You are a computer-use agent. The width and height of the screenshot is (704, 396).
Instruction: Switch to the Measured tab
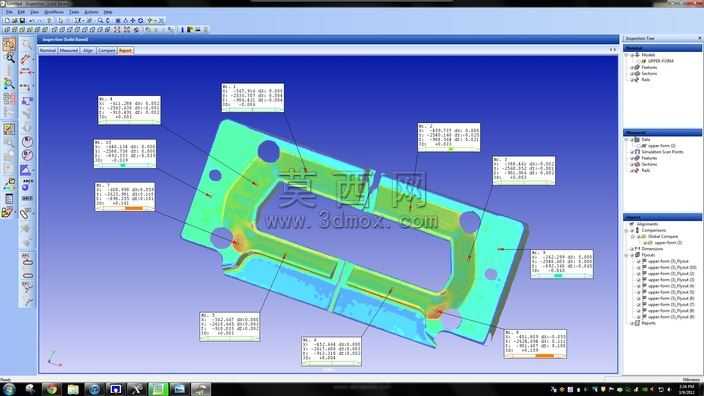69,51
